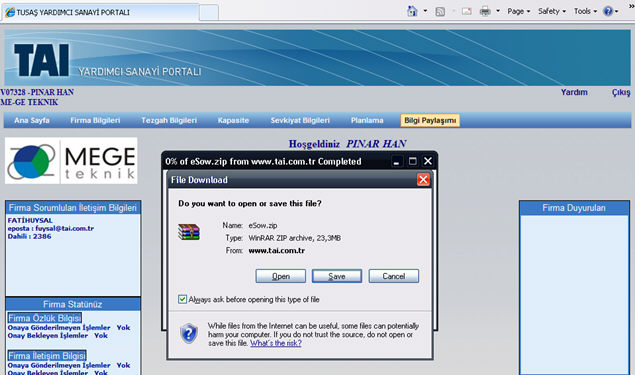Select the TUSAŞ YARDIMCI SANAYİ PORTALI tab

pyautogui.click(x=100, y=13)
